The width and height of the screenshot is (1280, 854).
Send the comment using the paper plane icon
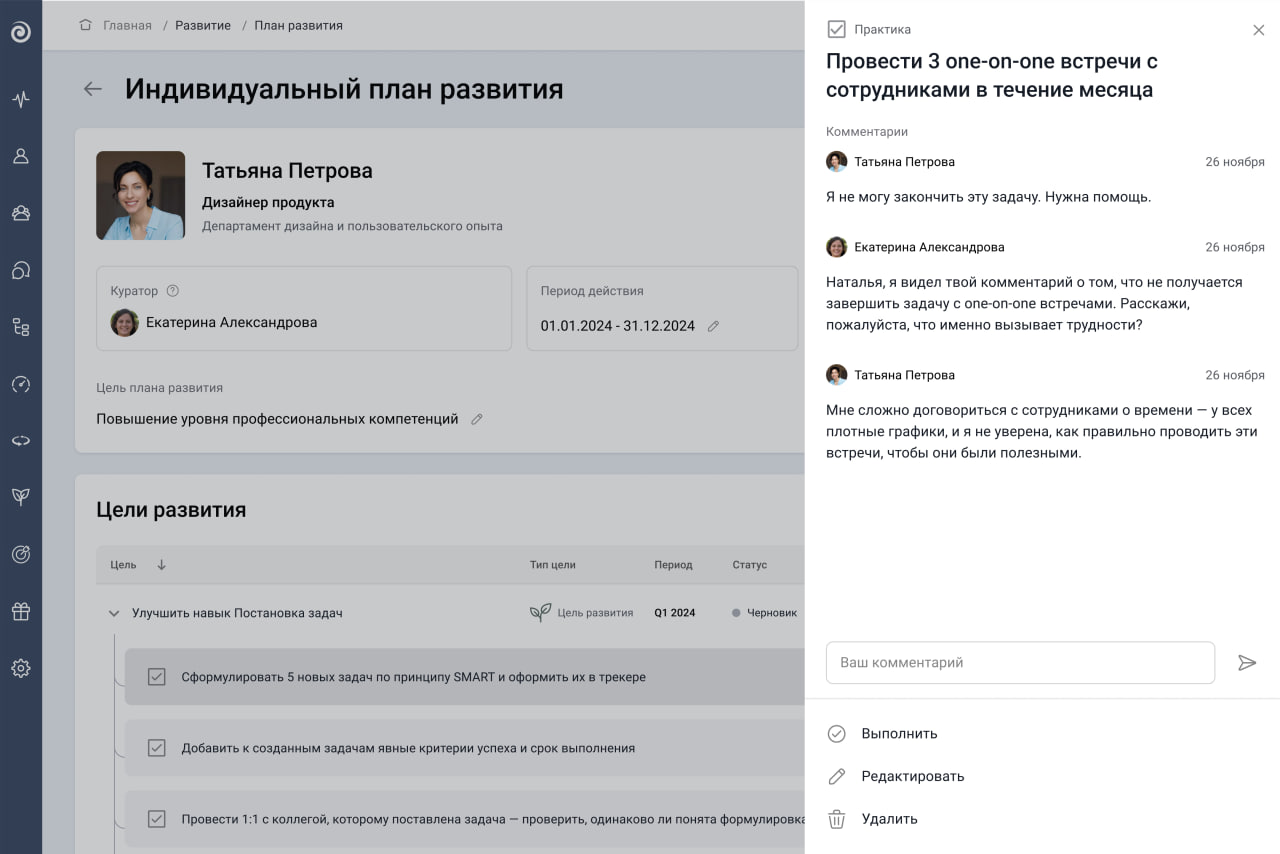tap(1247, 662)
